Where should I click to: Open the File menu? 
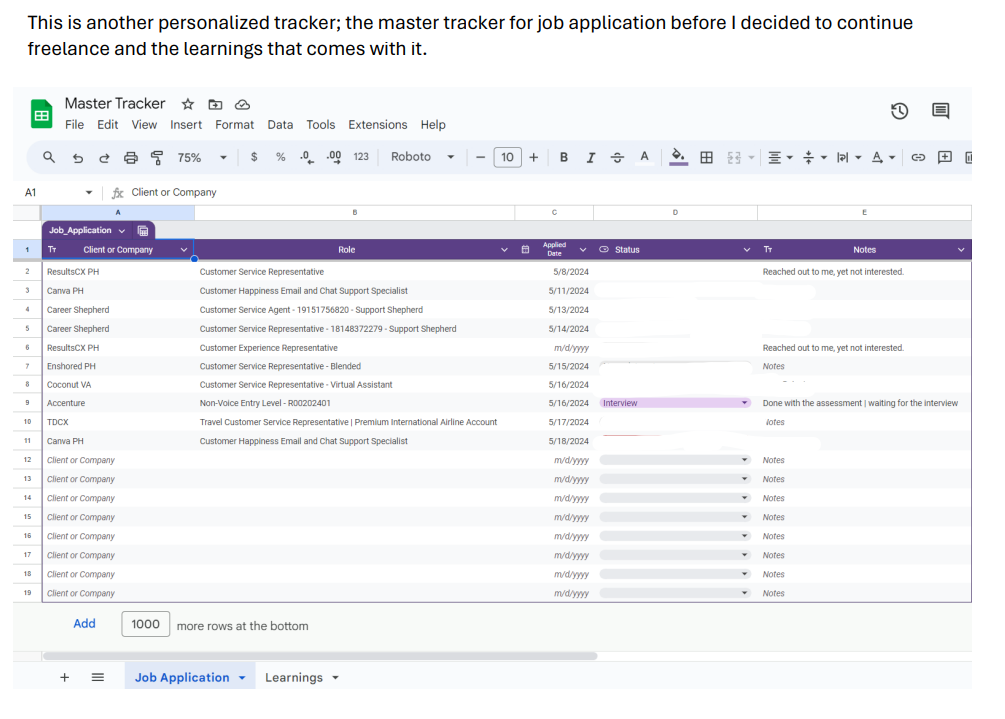pos(74,125)
